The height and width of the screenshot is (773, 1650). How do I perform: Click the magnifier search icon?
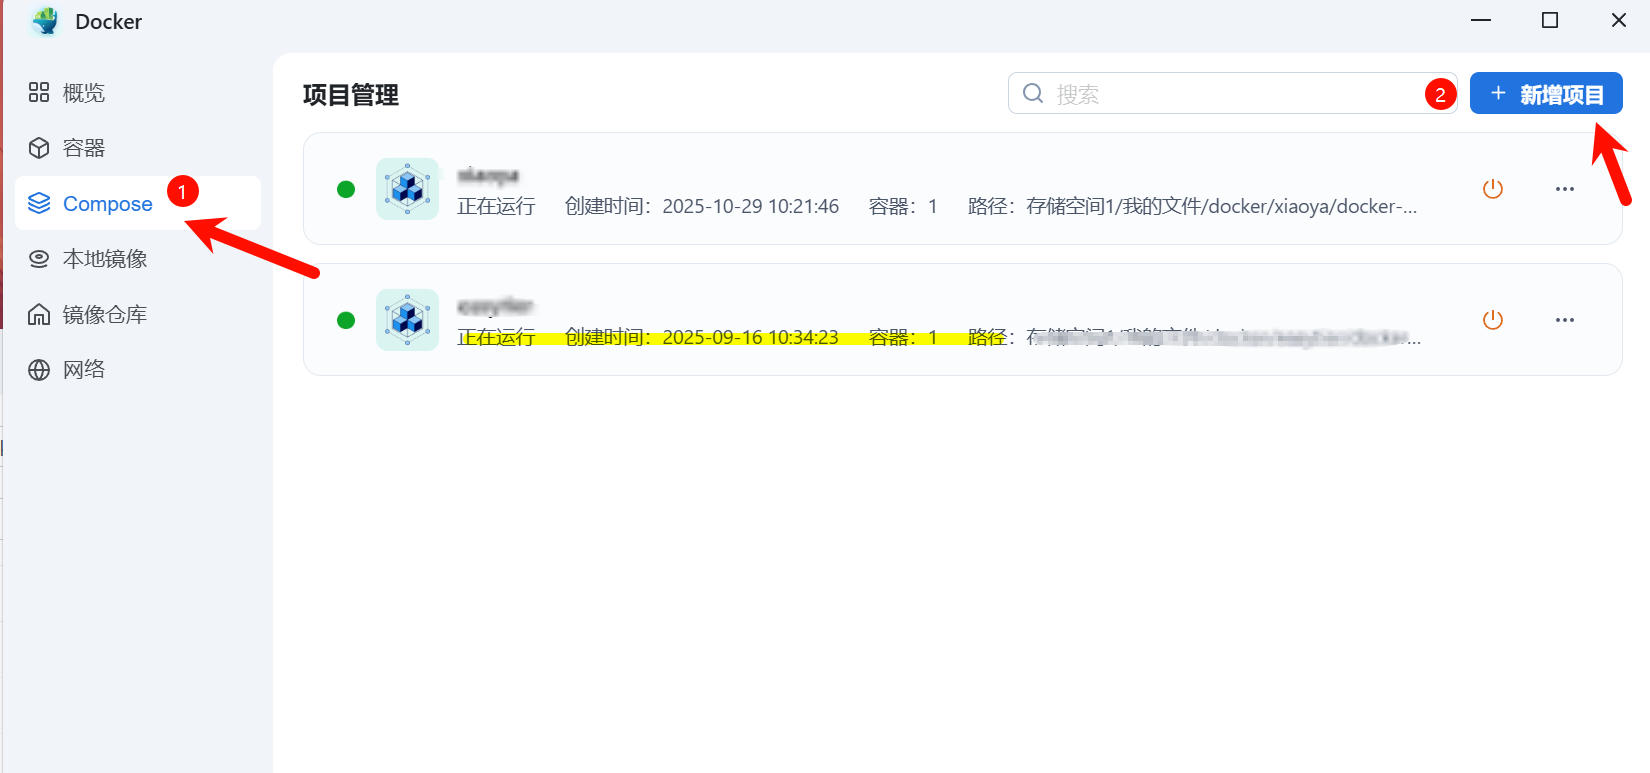(1033, 94)
